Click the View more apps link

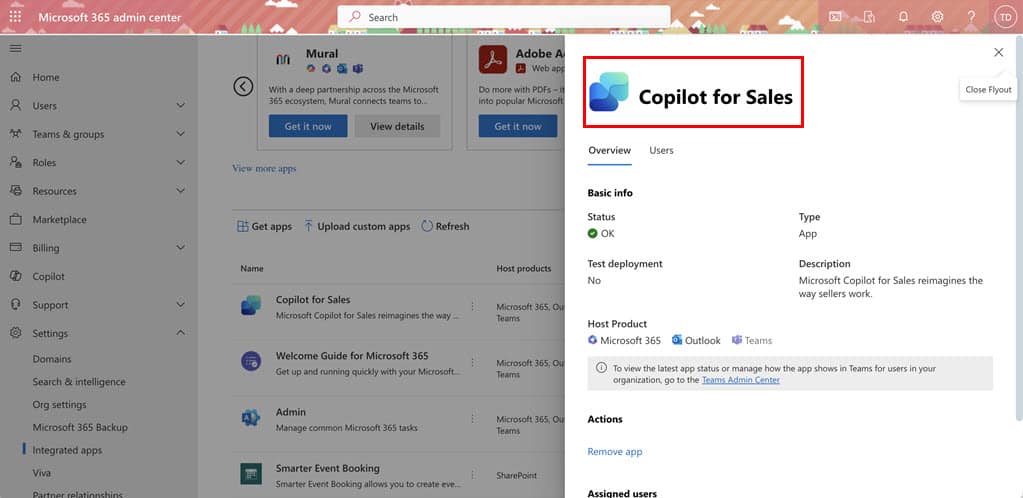(x=264, y=168)
